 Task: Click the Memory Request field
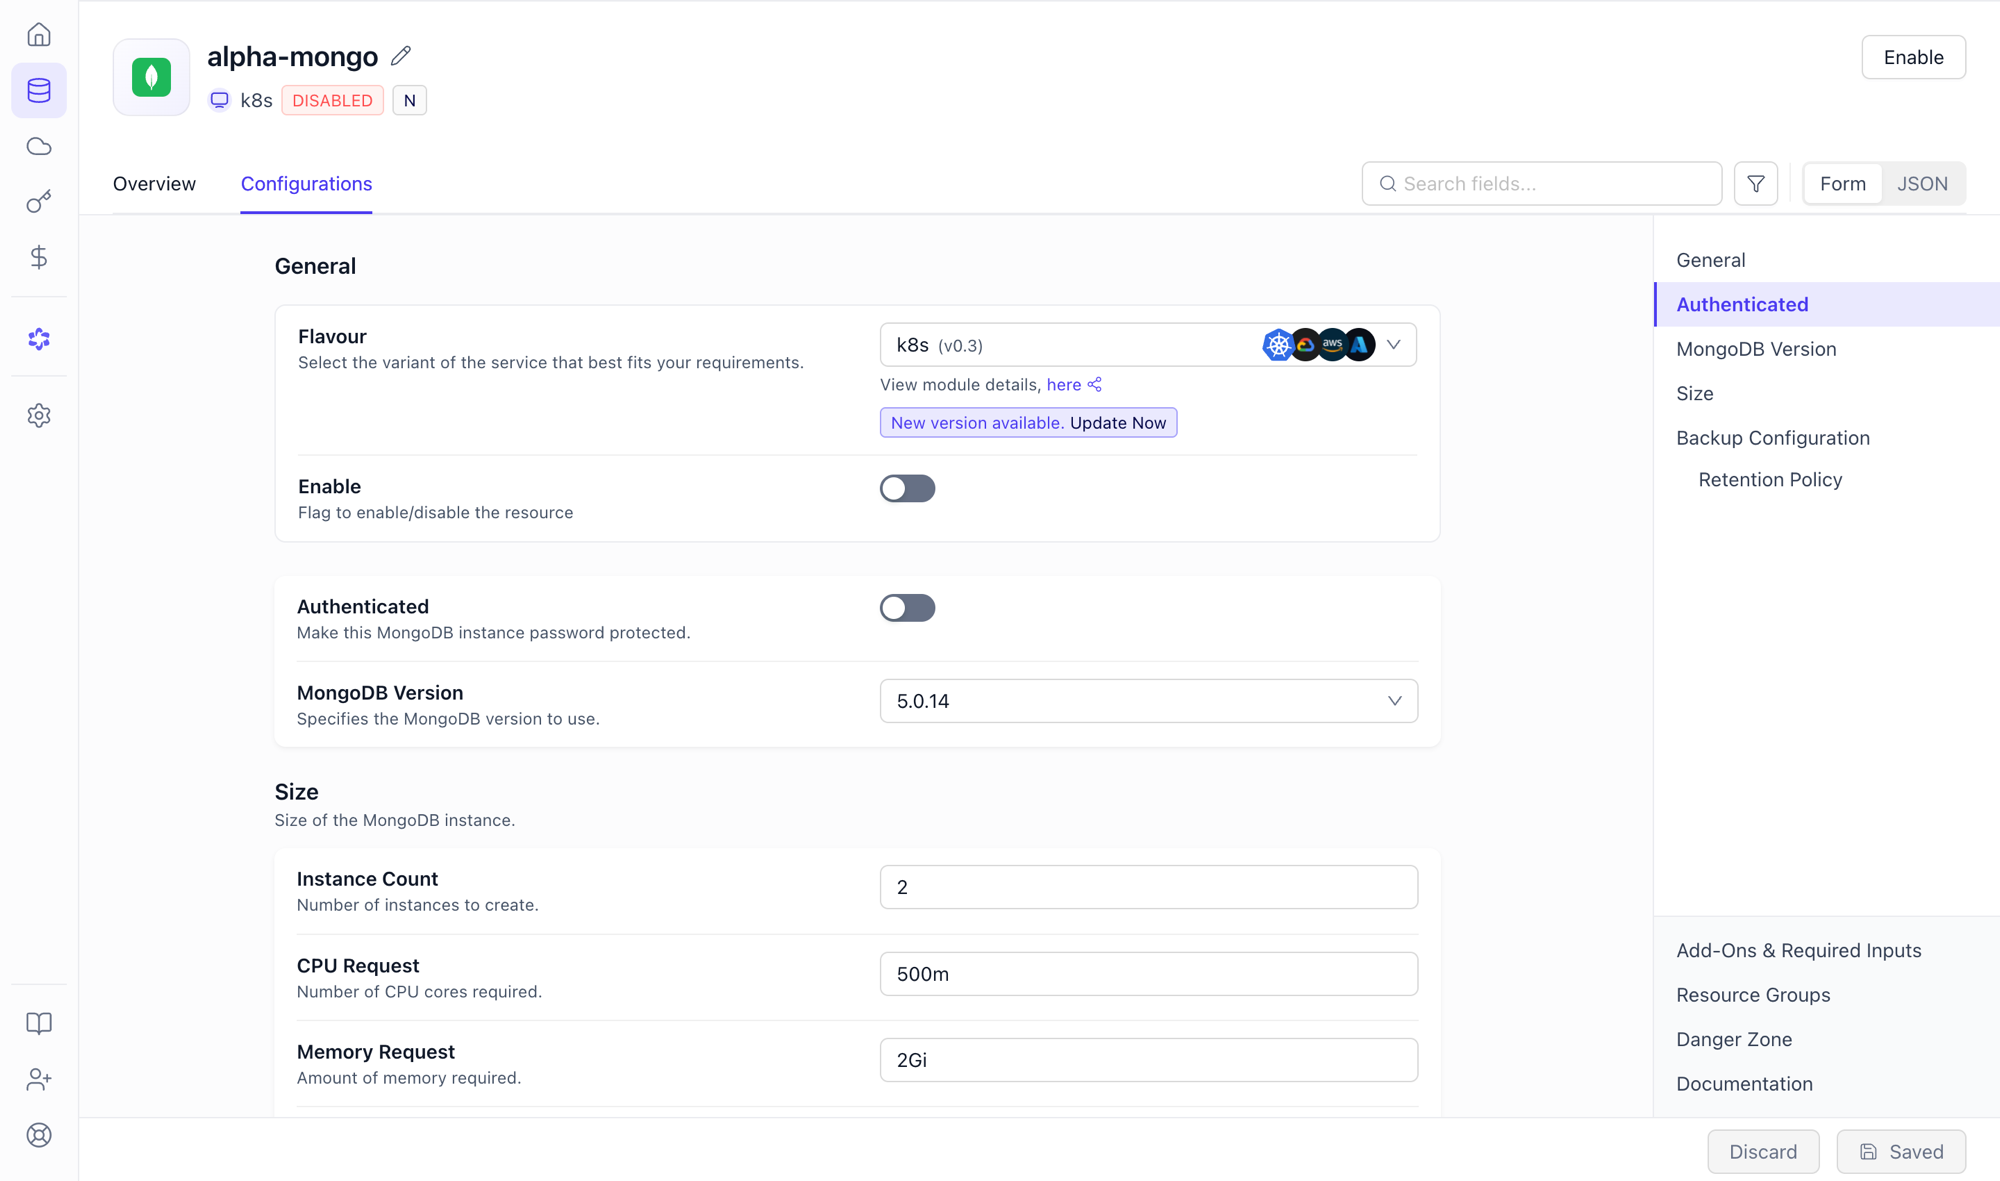1148,1060
